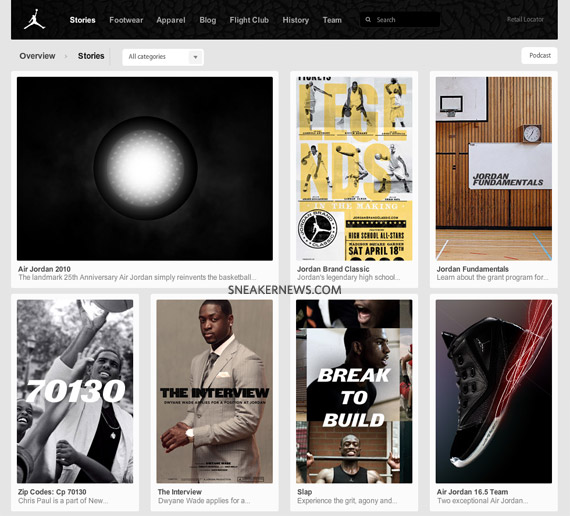Viewport: 570px width, 516px height.
Task: Click 'Experience the grit, agony and...' description
Action: coord(347,501)
